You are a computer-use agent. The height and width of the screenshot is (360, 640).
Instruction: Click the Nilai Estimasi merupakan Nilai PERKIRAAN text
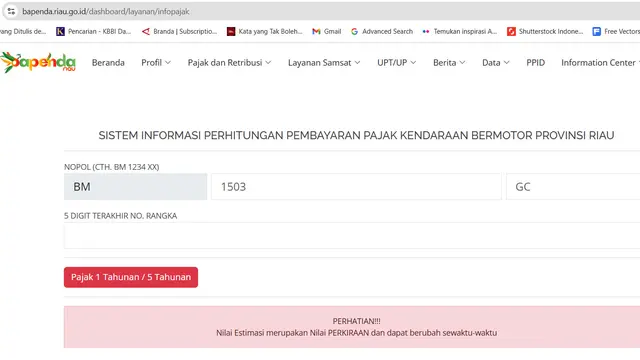356,333
